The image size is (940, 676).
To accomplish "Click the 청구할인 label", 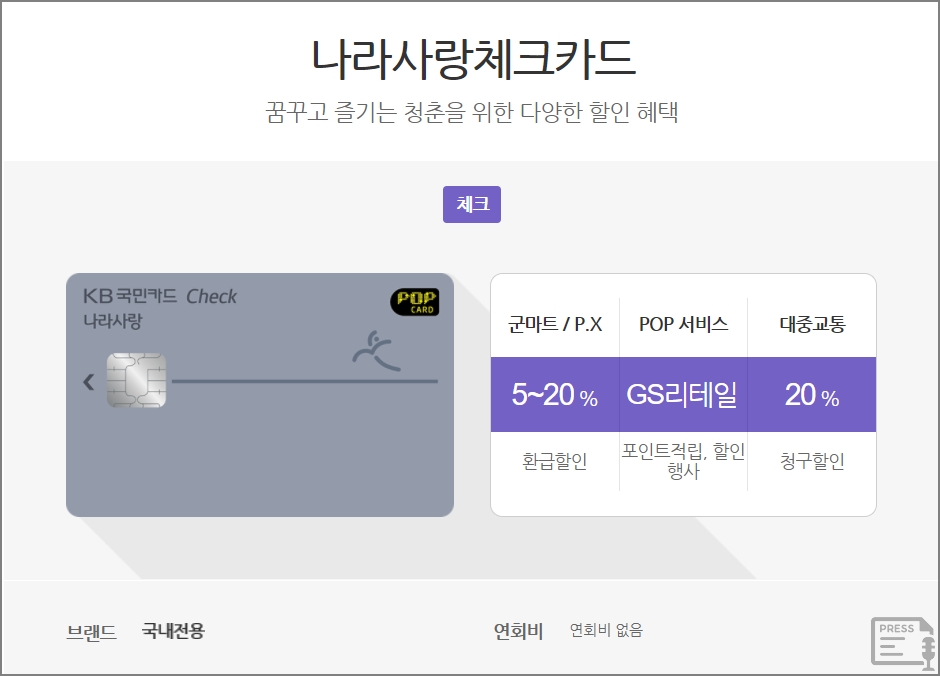I will click(812, 461).
